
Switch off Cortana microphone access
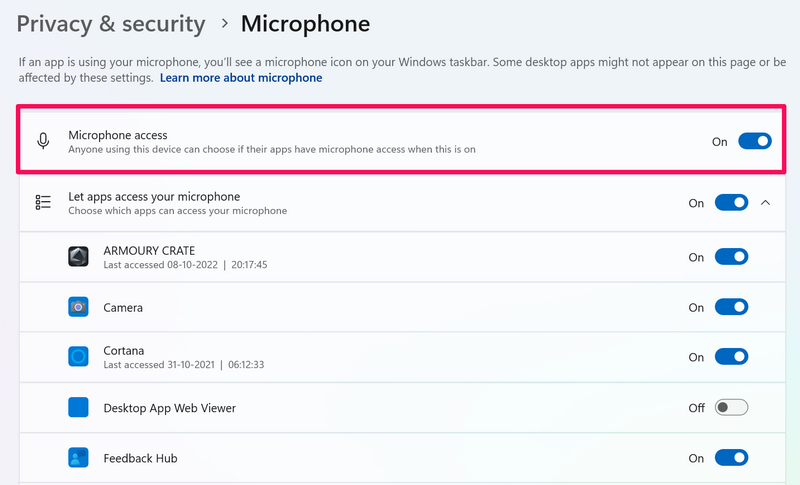(x=732, y=357)
